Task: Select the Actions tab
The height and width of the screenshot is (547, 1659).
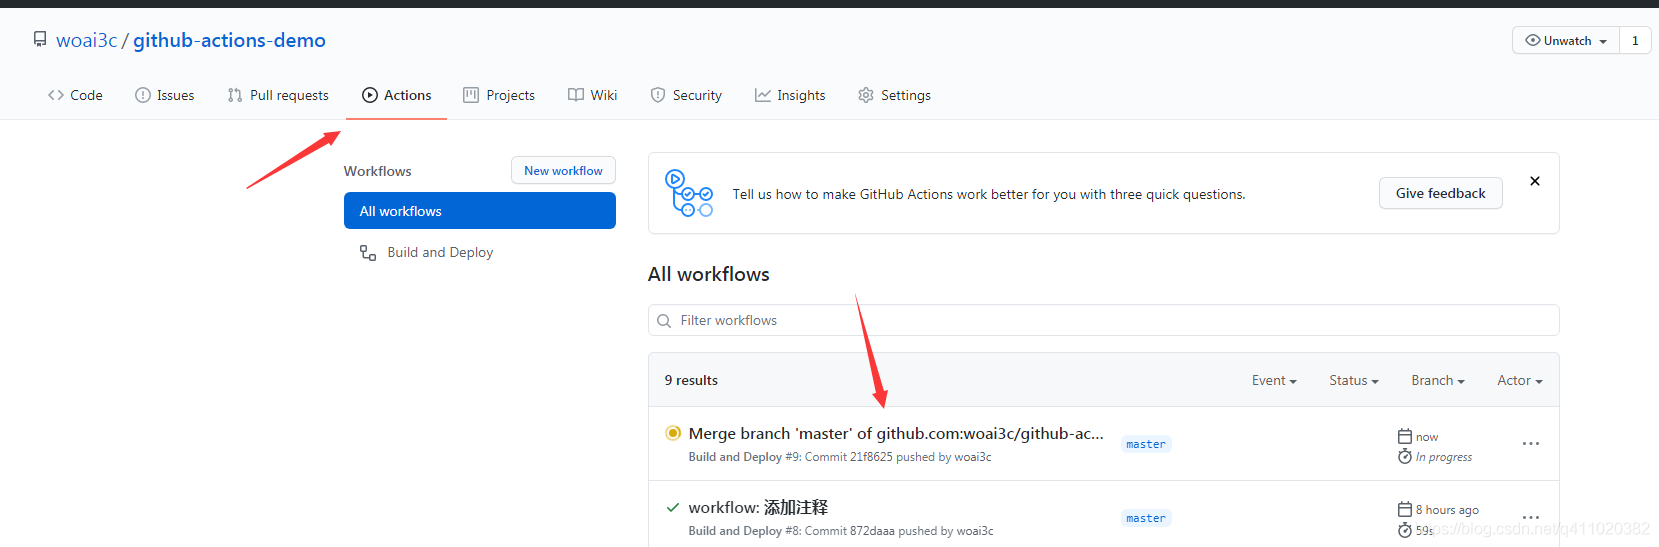Action: 397,95
